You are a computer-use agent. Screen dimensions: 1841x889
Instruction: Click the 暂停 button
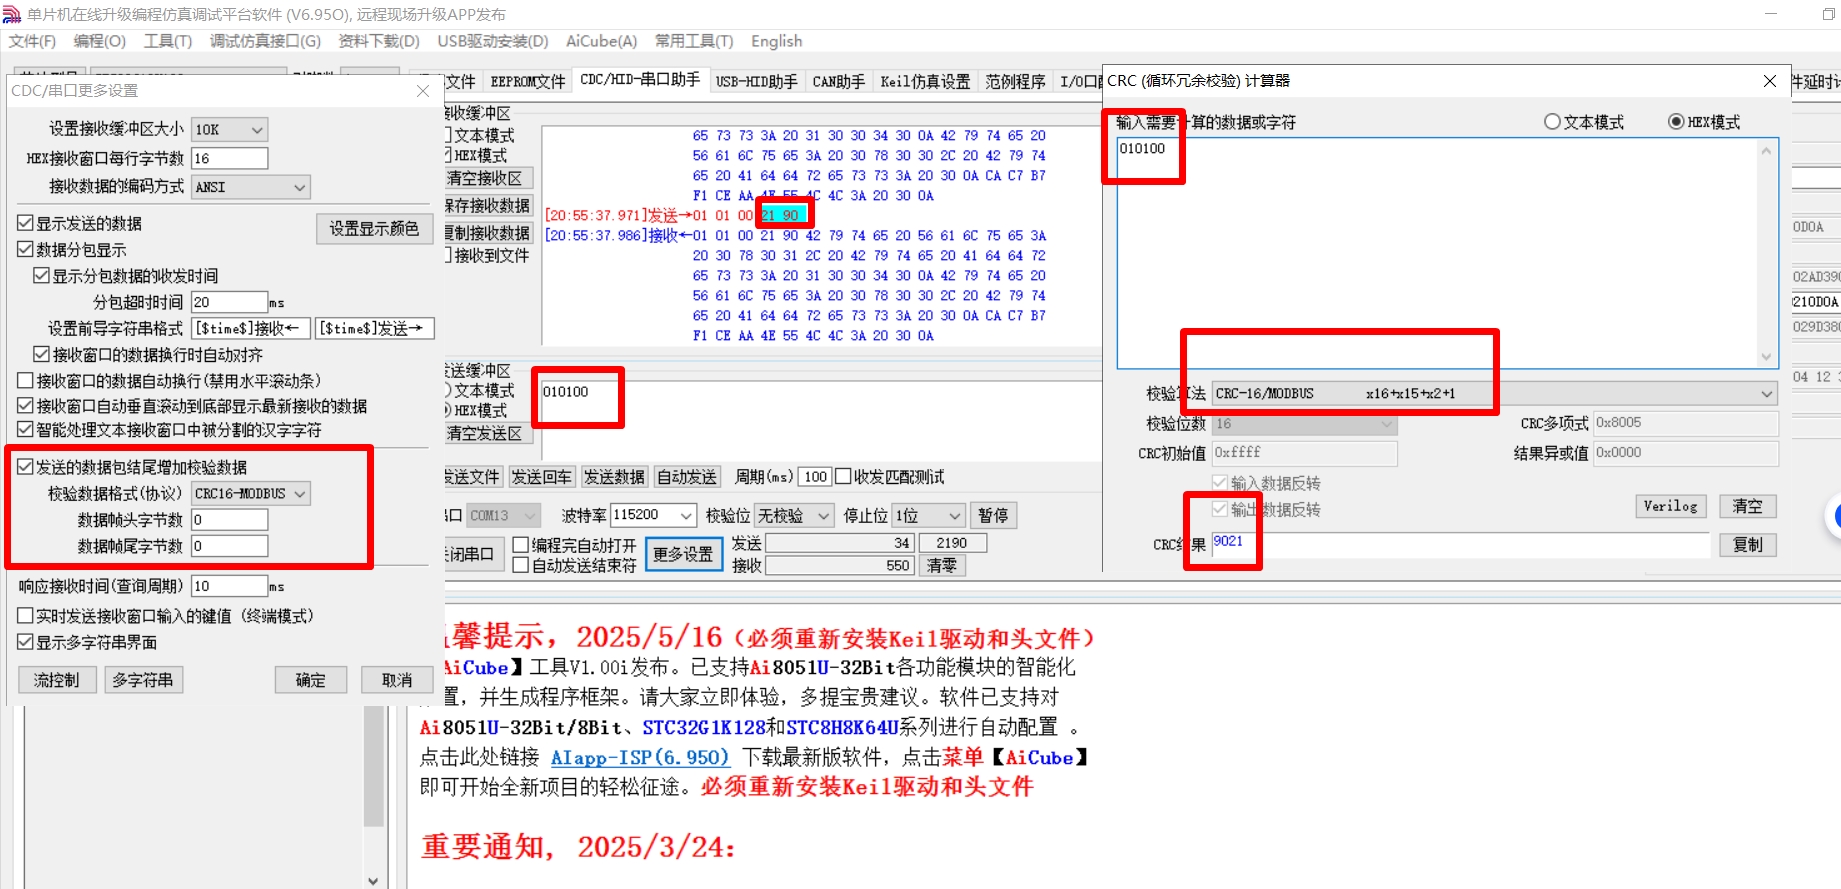click(x=992, y=515)
